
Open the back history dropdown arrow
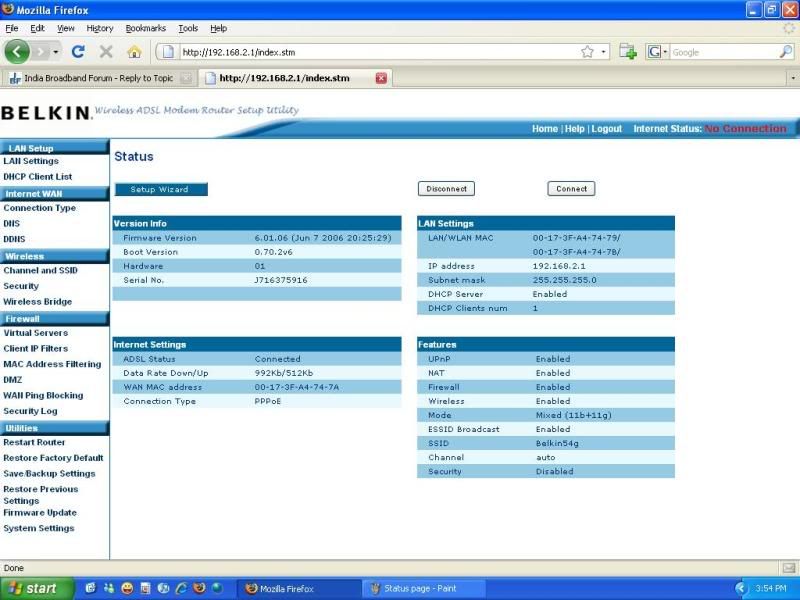click(56, 51)
